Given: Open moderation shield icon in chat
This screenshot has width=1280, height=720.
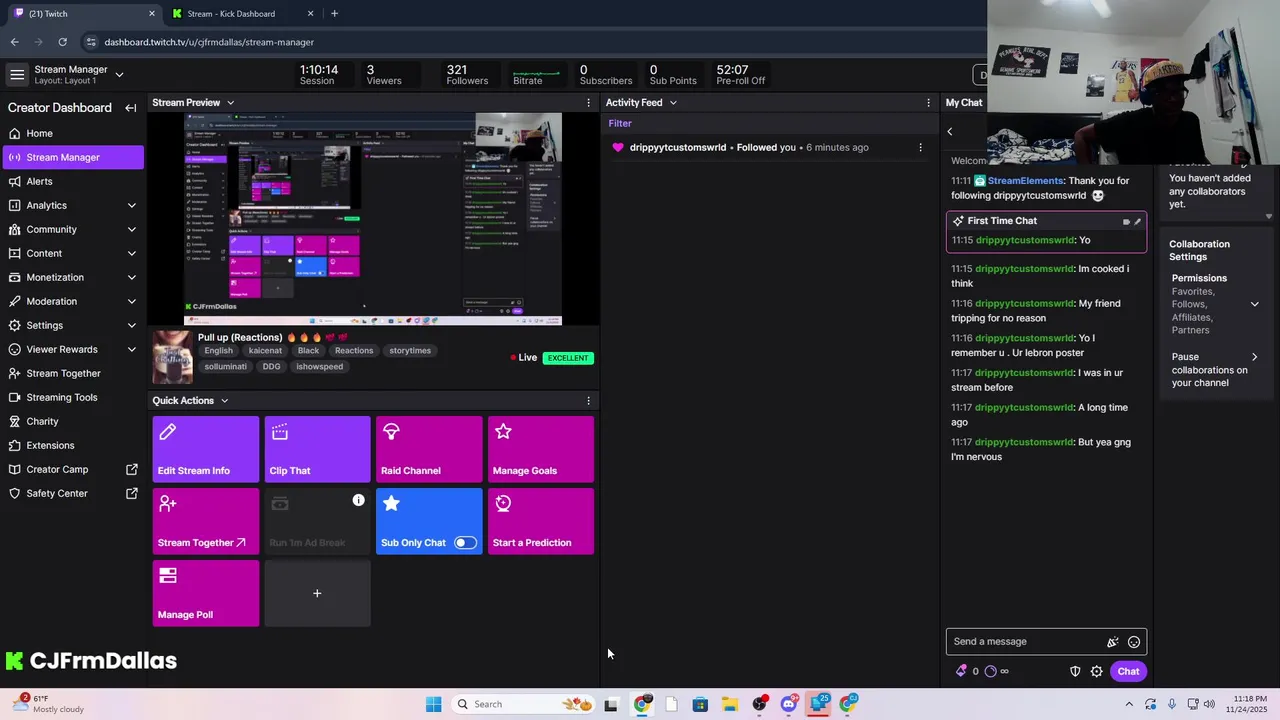Looking at the screenshot, I should (x=1075, y=672).
